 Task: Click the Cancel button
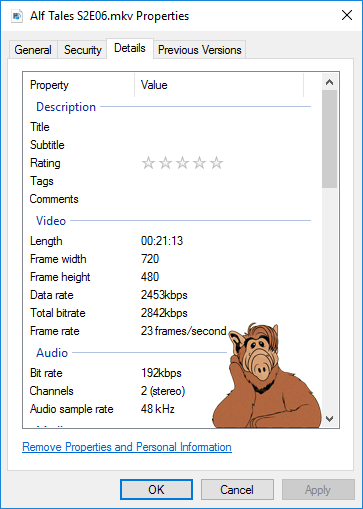point(237,490)
